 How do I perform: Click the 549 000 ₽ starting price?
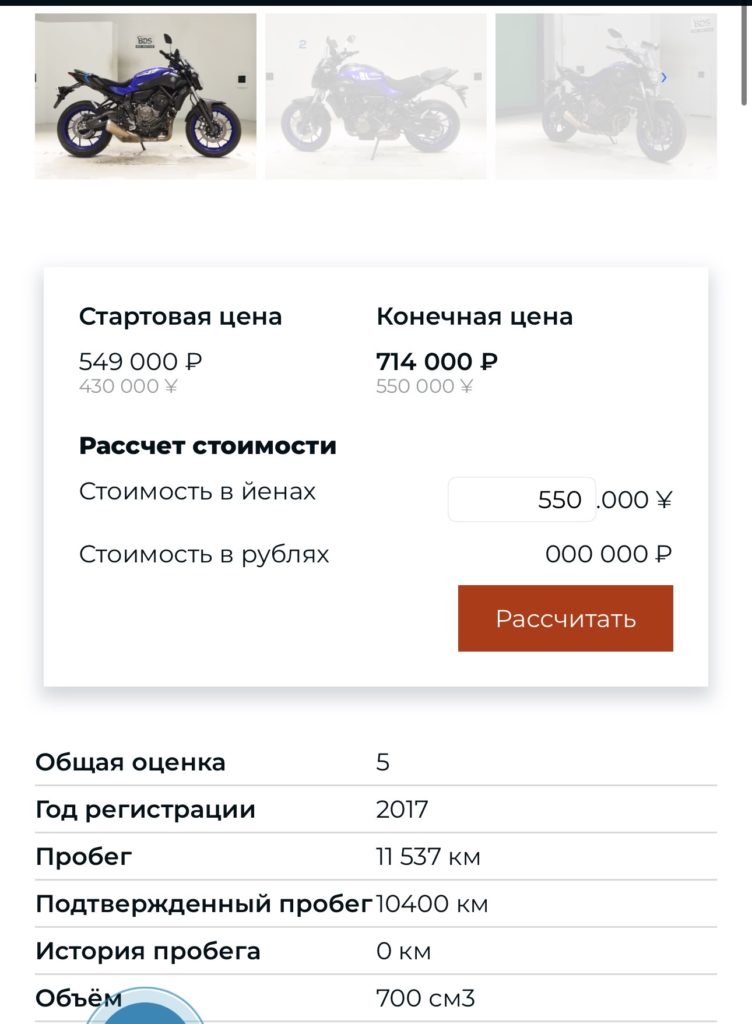[x=140, y=361]
